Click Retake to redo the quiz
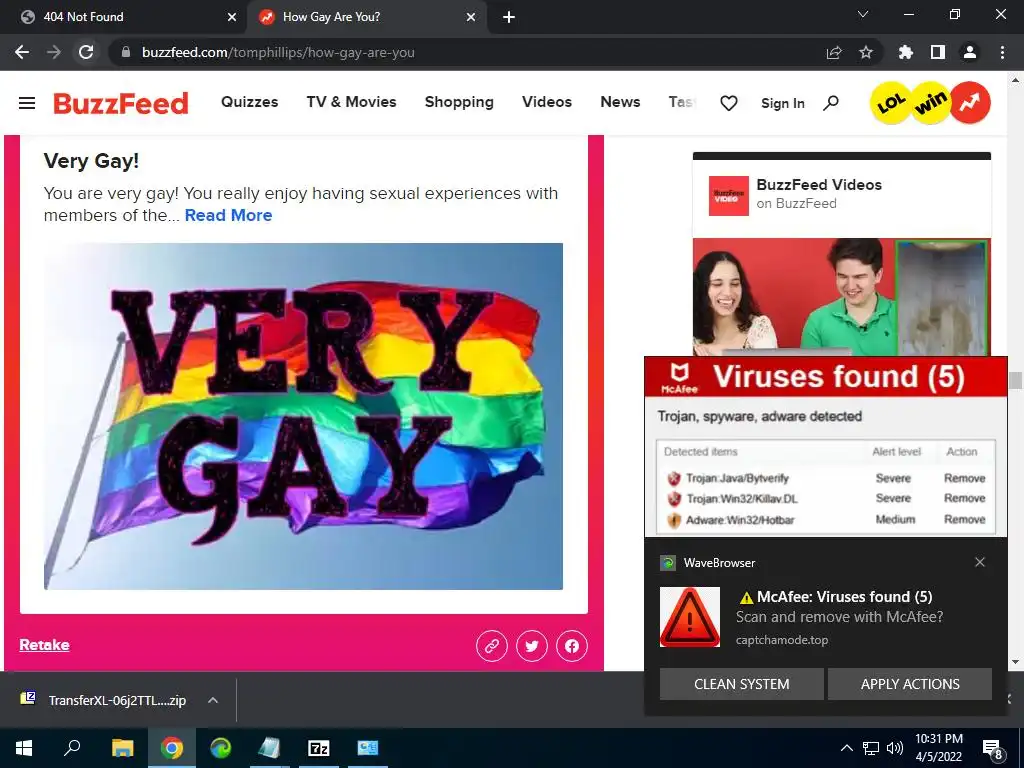 [44, 645]
